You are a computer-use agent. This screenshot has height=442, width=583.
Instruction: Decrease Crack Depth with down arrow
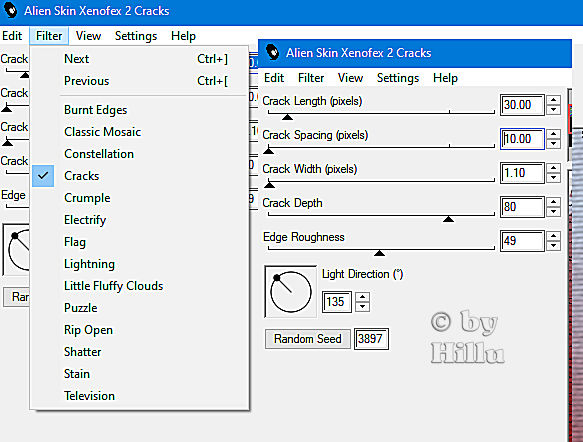554,212
